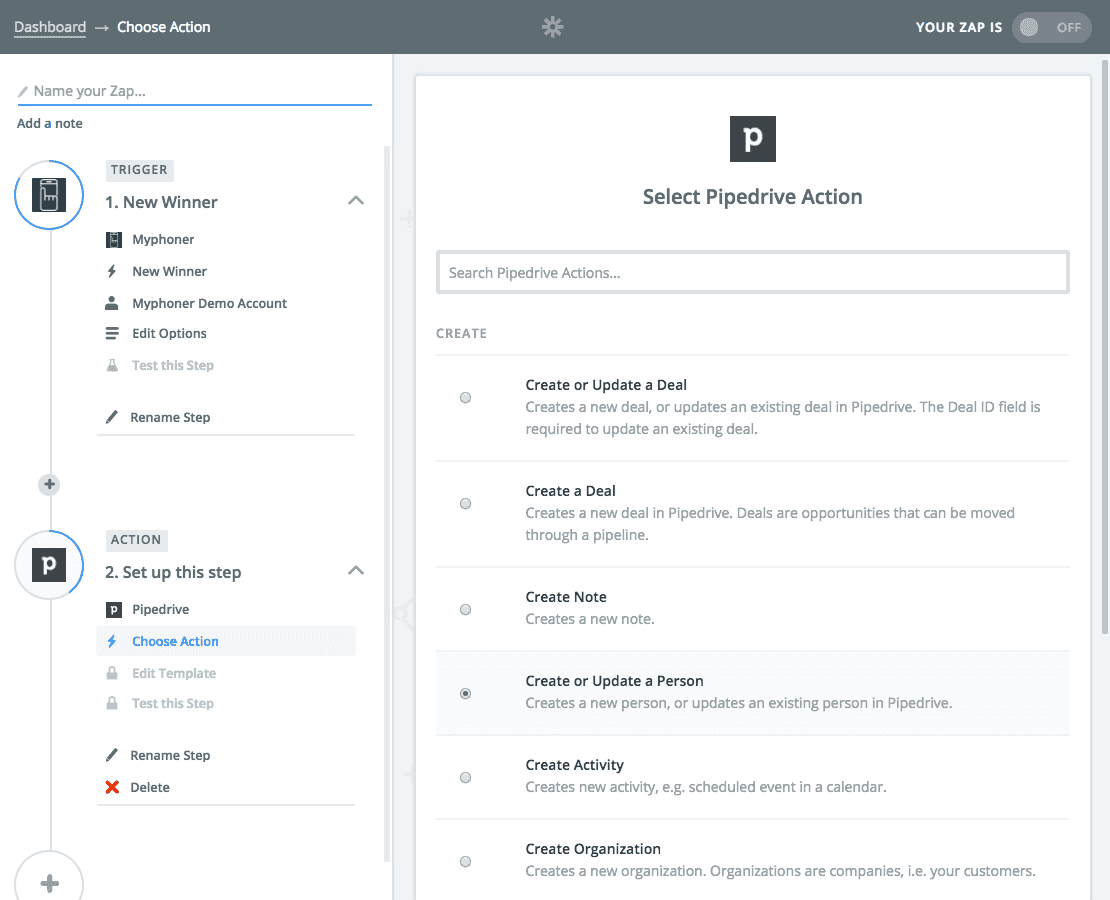Focus Search Pipedrive Actions field
The height and width of the screenshot is (900, 1110).
point(753,273)
